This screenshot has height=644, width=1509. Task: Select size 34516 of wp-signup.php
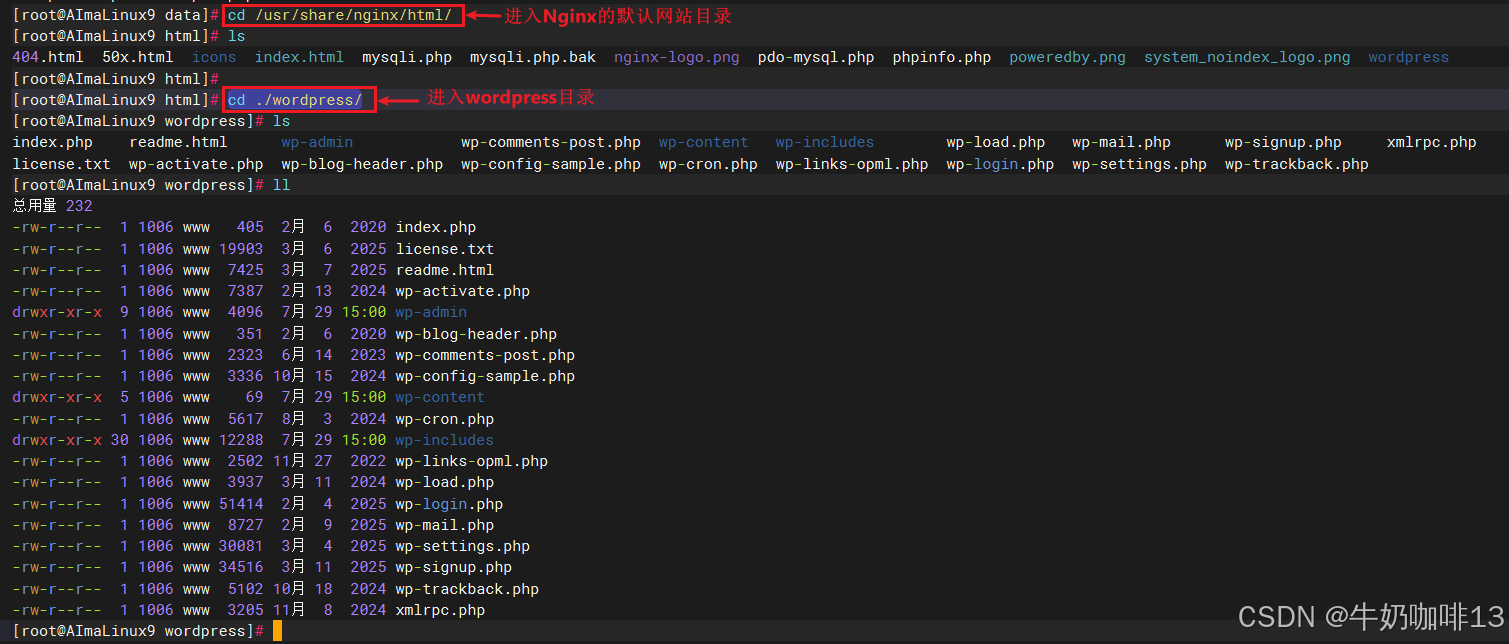(241, 567)
